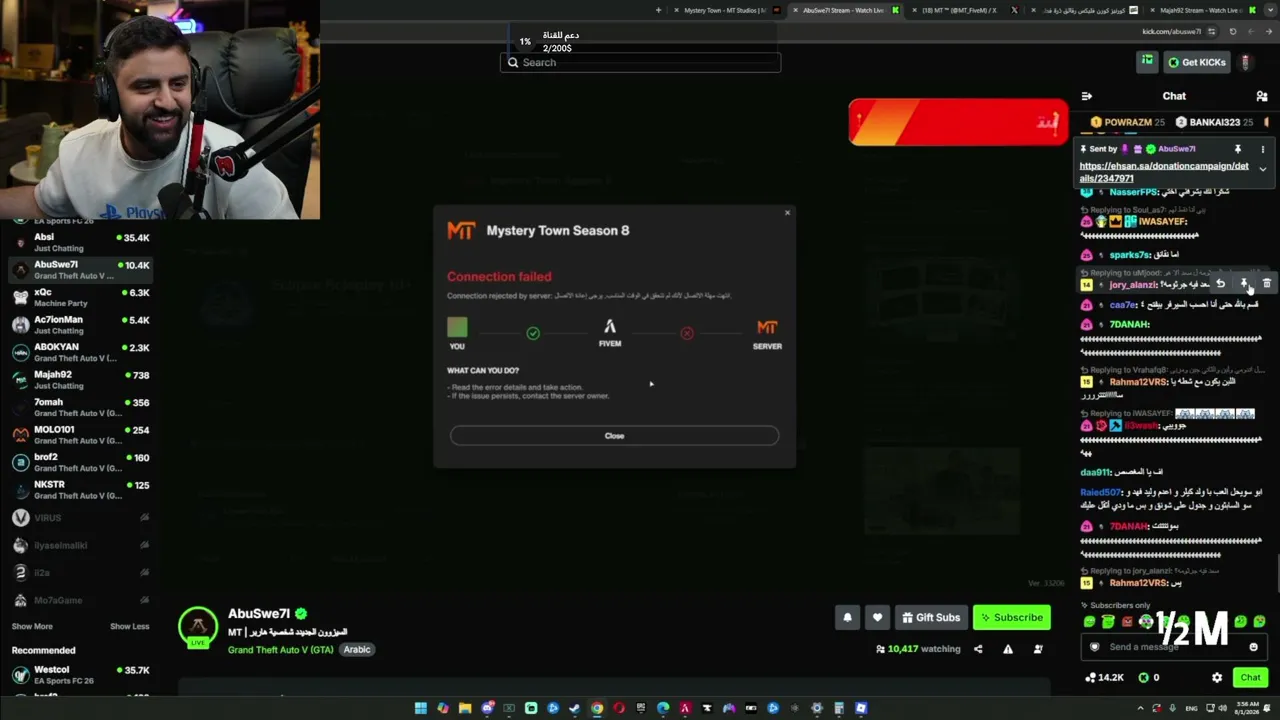Open a new browser tab
The height and width of the screenshot is (720, 1280).
(658, 10)
